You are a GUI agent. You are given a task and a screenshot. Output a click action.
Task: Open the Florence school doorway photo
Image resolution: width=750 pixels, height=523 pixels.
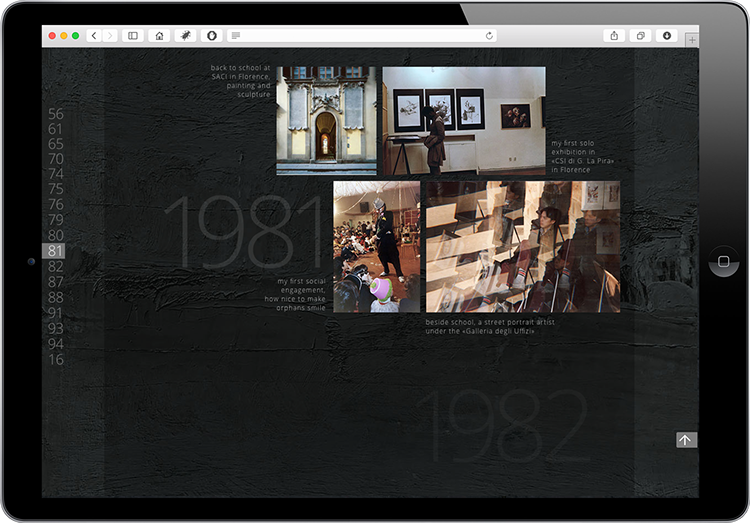pos(326,120)
